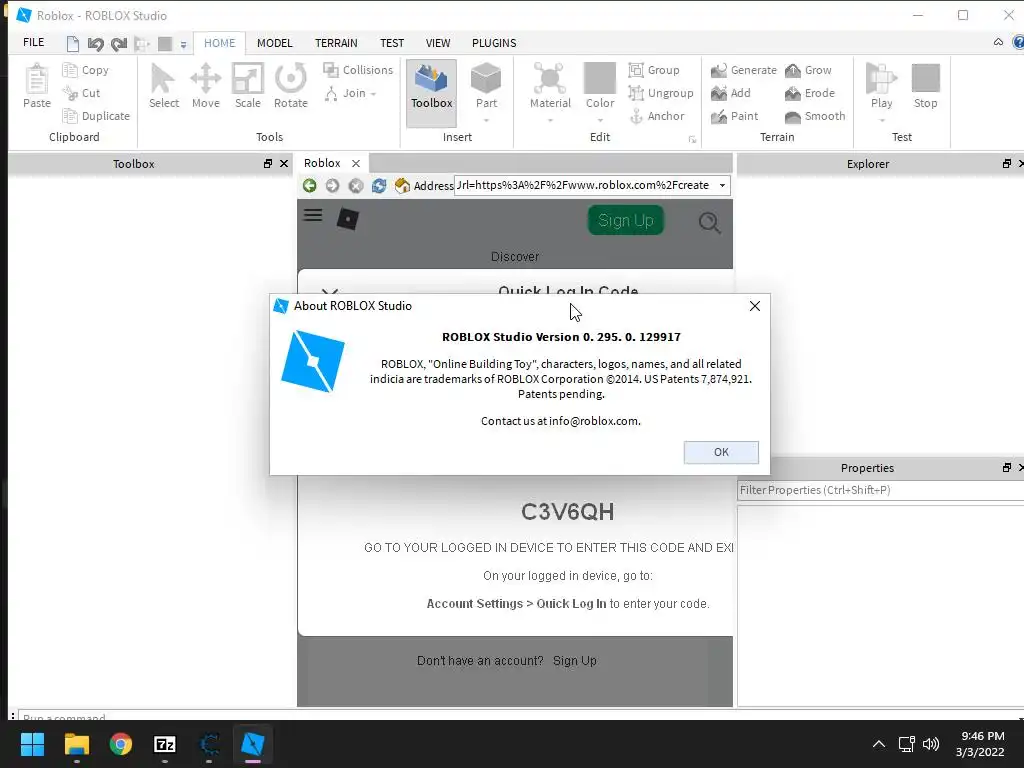Click the browser Home icon
Image resolution: width=1024 pixels, height=768 pixels.
(x=402, y=185)
